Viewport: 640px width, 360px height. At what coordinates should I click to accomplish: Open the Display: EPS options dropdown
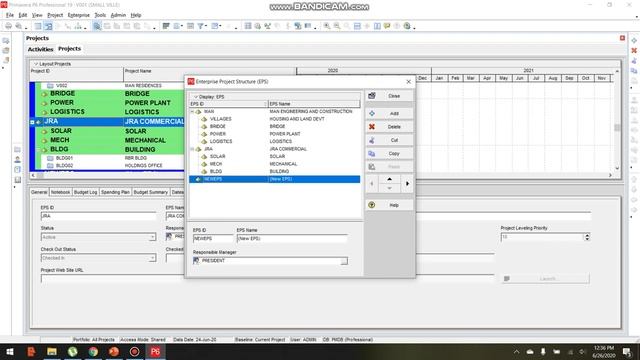196,97
